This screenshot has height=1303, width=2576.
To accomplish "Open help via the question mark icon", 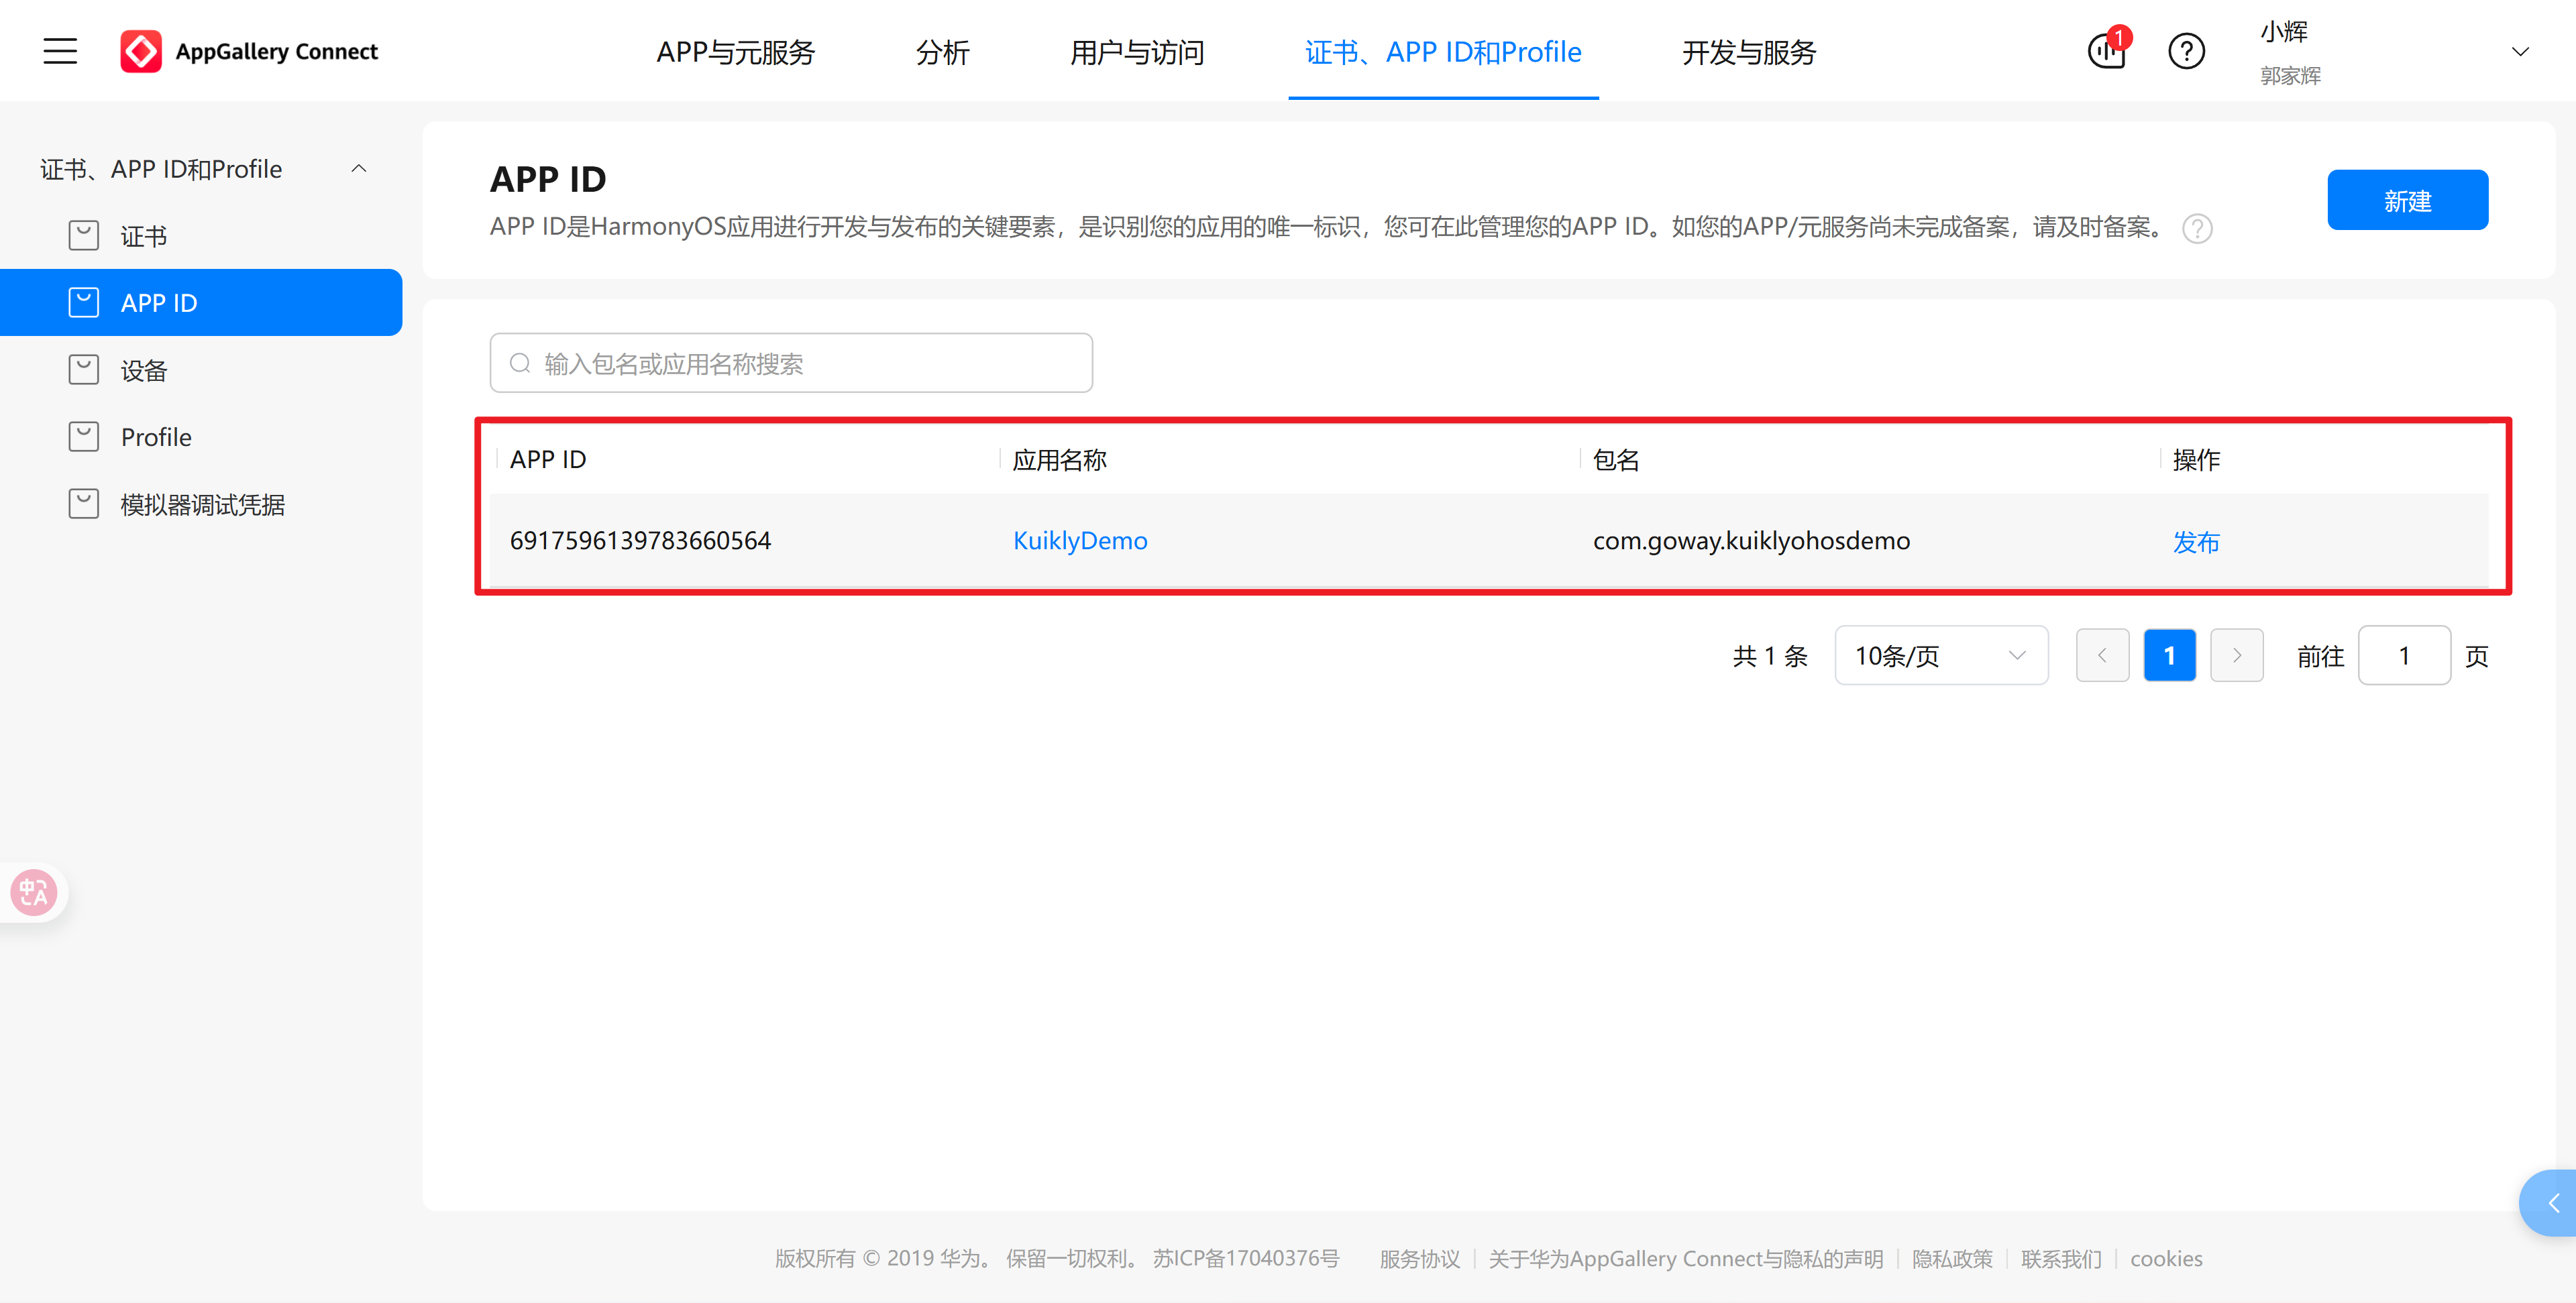I will point(2187,51).
